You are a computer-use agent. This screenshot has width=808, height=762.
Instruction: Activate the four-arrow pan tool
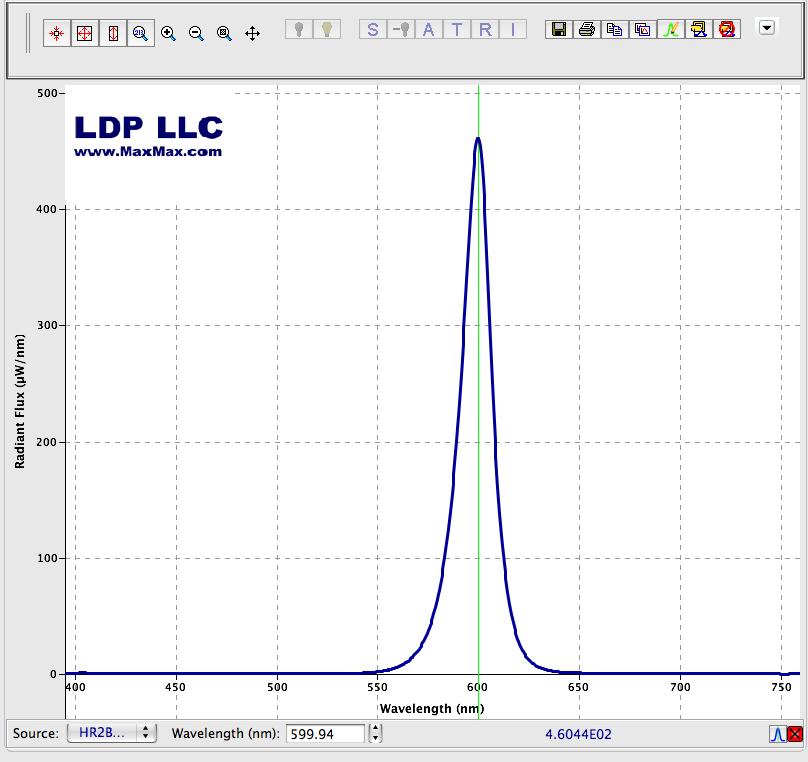pyautogui.click(x=252, y=33)
